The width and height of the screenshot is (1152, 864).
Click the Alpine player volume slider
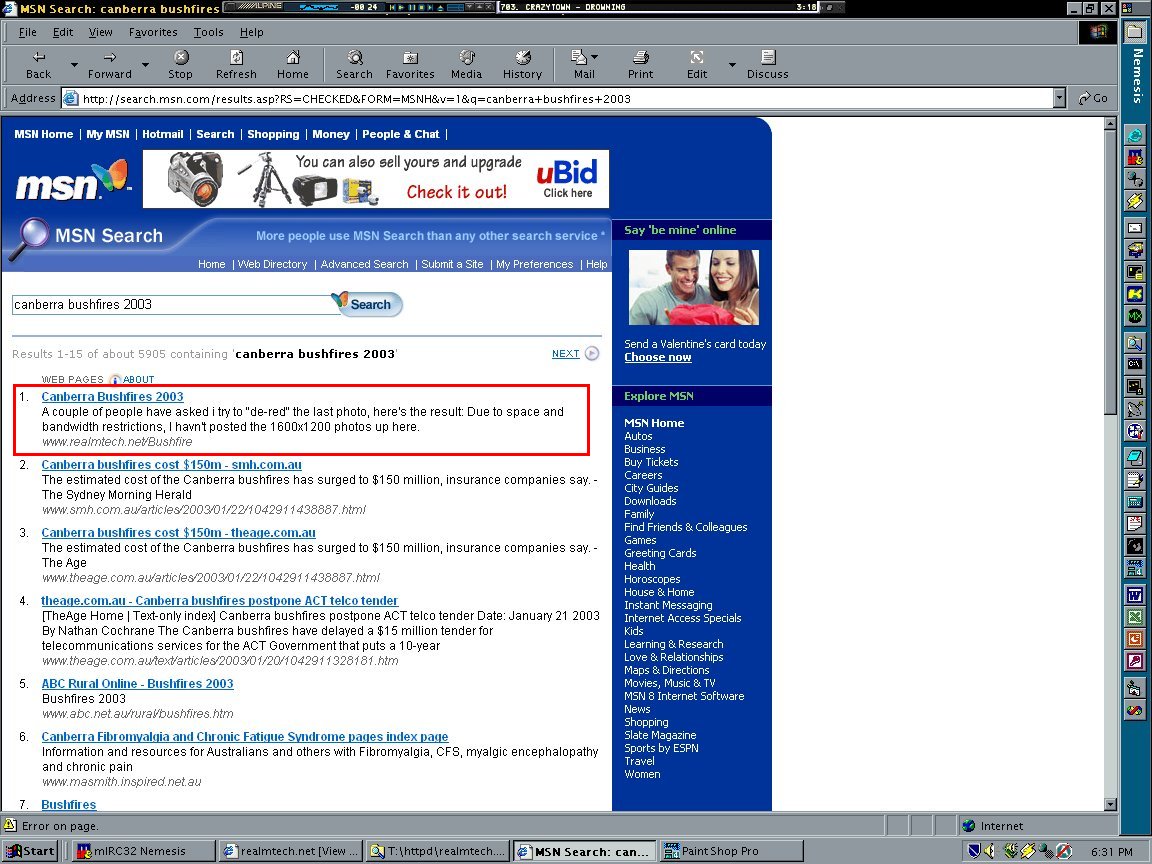456,7
